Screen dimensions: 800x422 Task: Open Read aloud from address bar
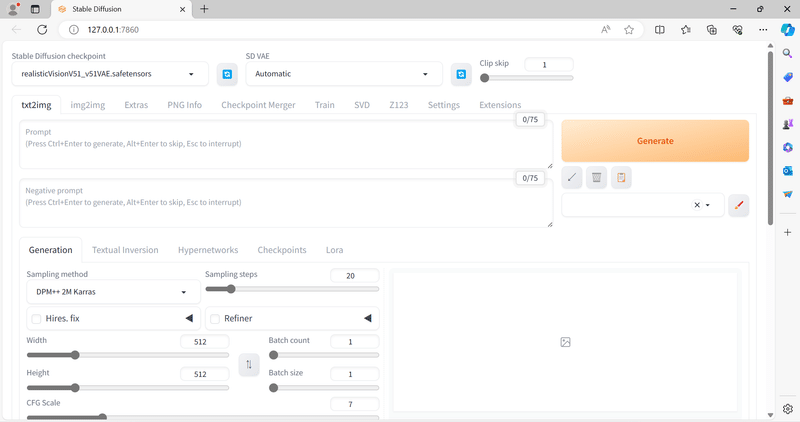tap(606, 30)
